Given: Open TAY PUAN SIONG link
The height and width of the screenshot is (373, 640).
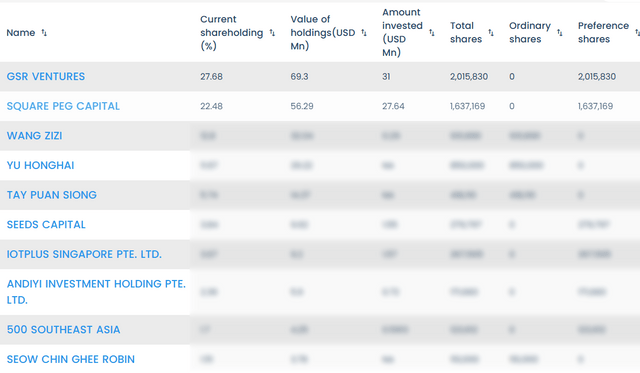Looking at the screenshot, I should 51,195.
